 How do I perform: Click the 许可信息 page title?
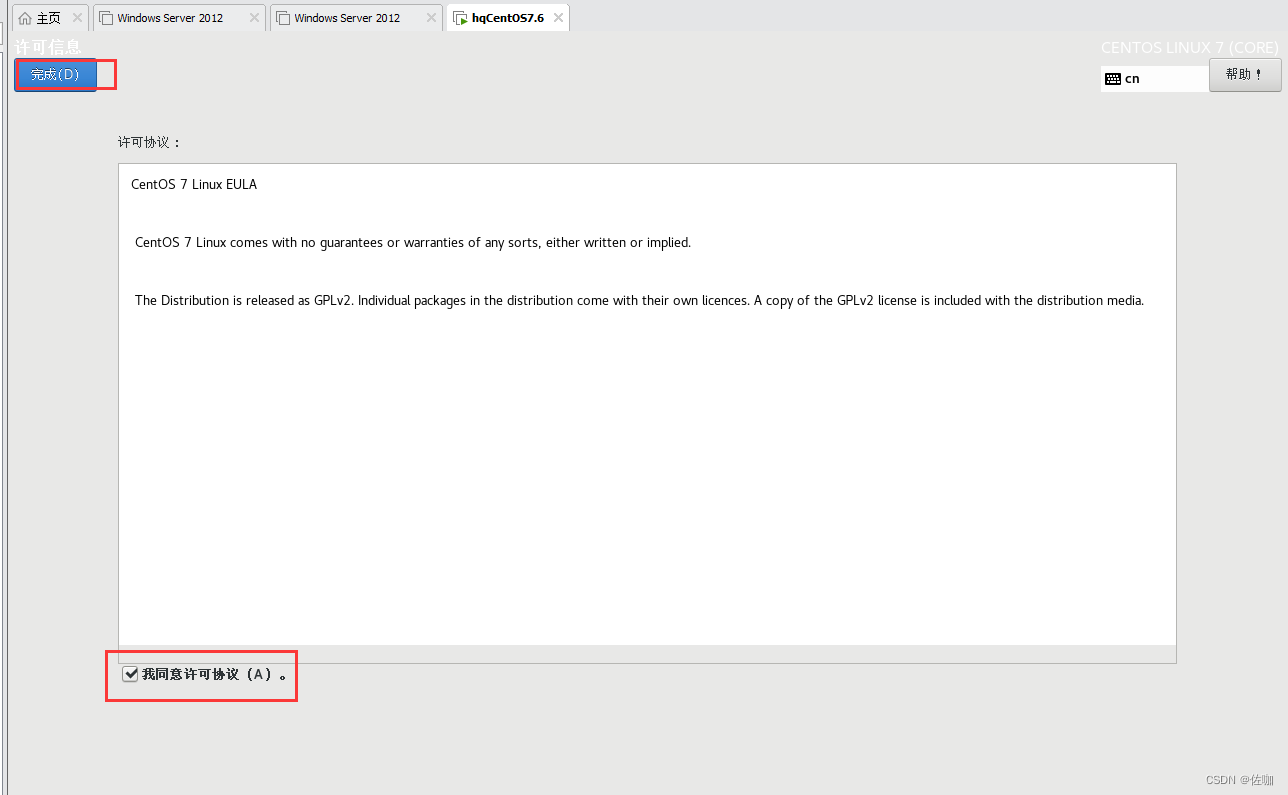[x=48, y=47]
